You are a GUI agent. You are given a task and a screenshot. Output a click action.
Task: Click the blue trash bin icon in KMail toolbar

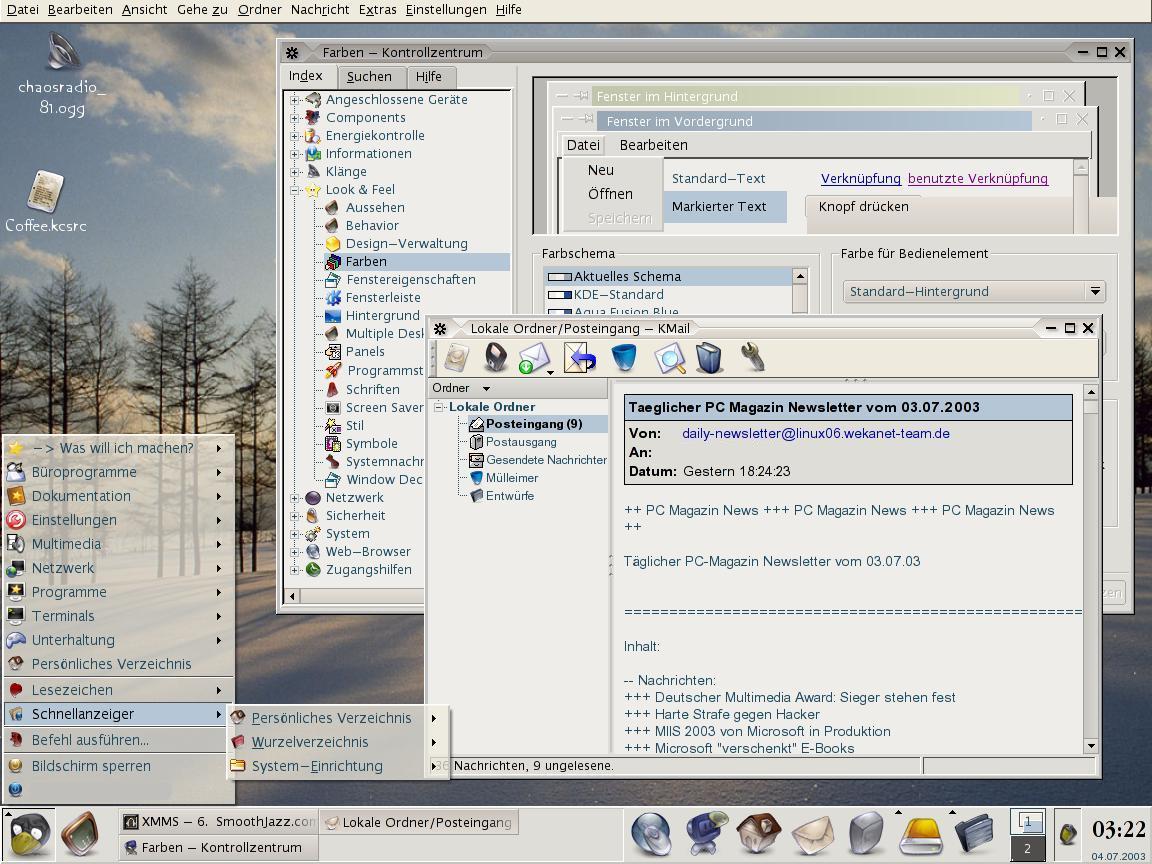[624, 359]
